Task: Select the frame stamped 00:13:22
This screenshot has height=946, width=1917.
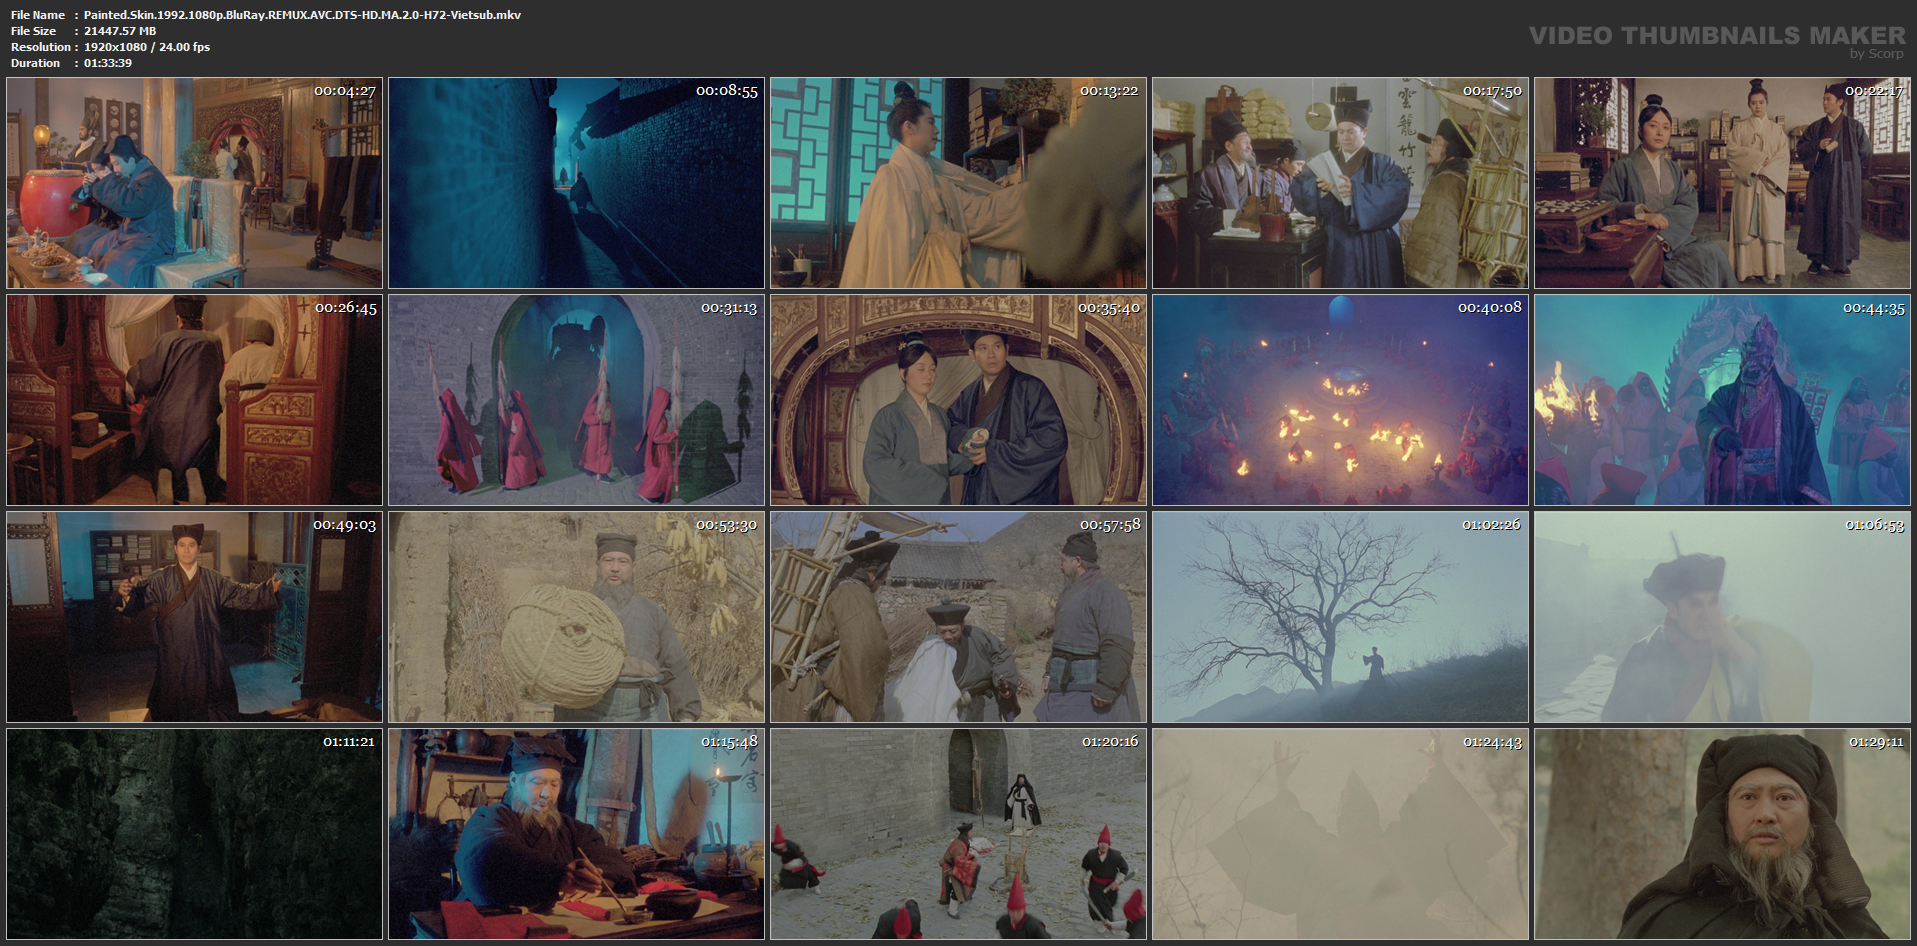Action: coord(958,183)
